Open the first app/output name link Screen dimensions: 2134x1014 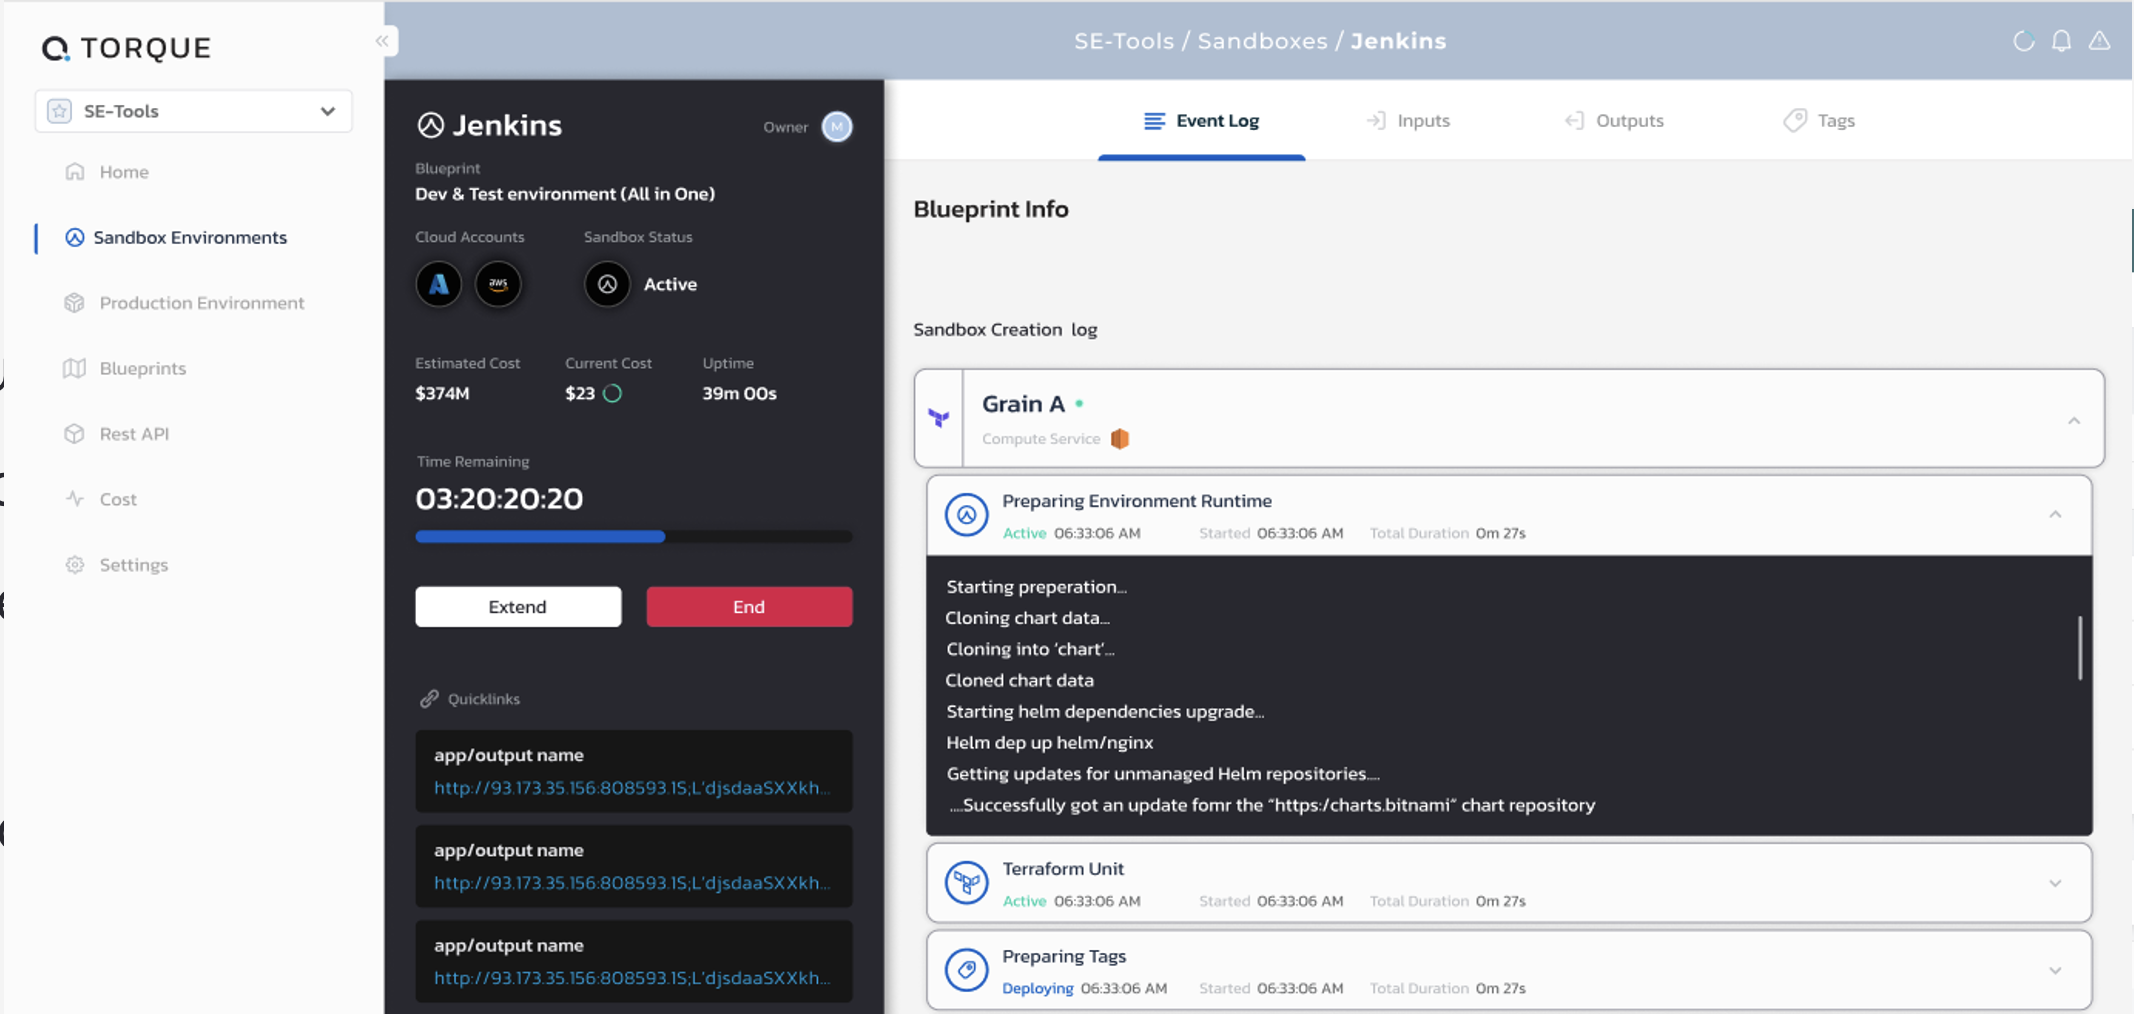point(632,788)
